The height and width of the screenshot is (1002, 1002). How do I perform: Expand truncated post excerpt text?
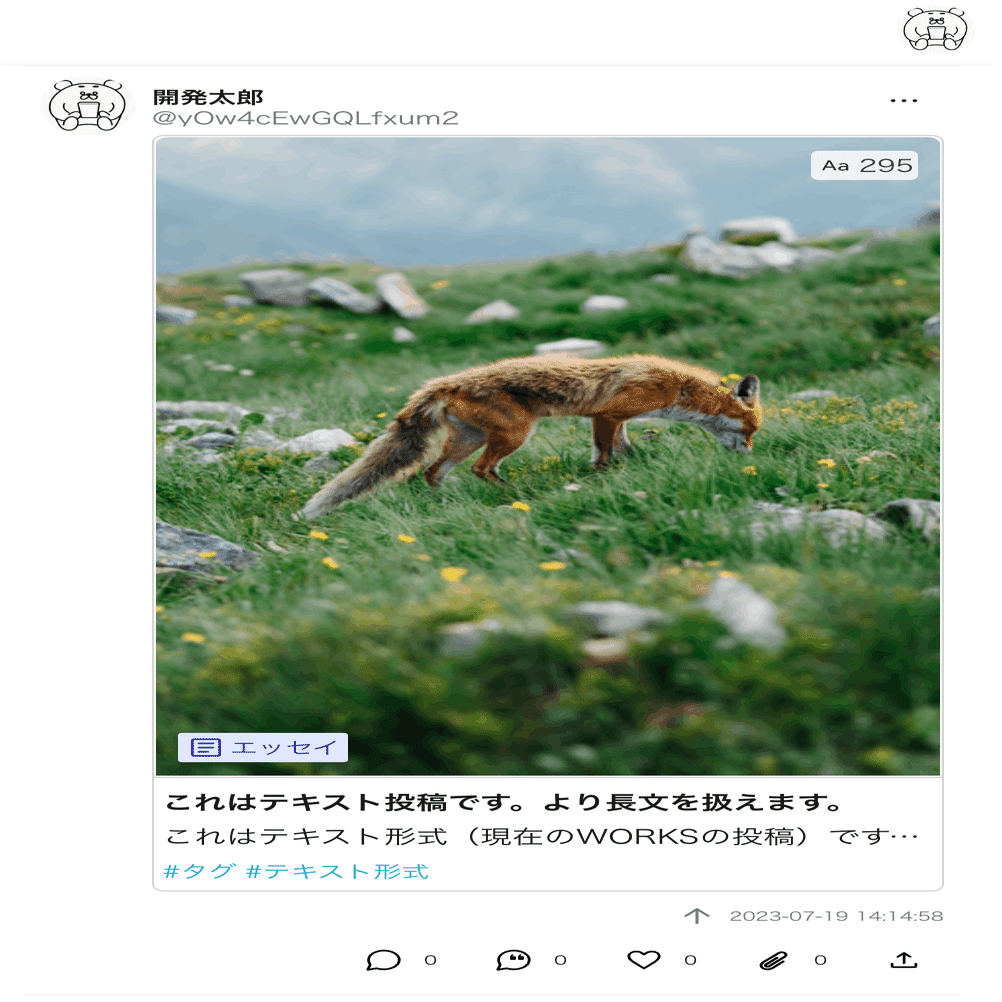coord(542,836)
